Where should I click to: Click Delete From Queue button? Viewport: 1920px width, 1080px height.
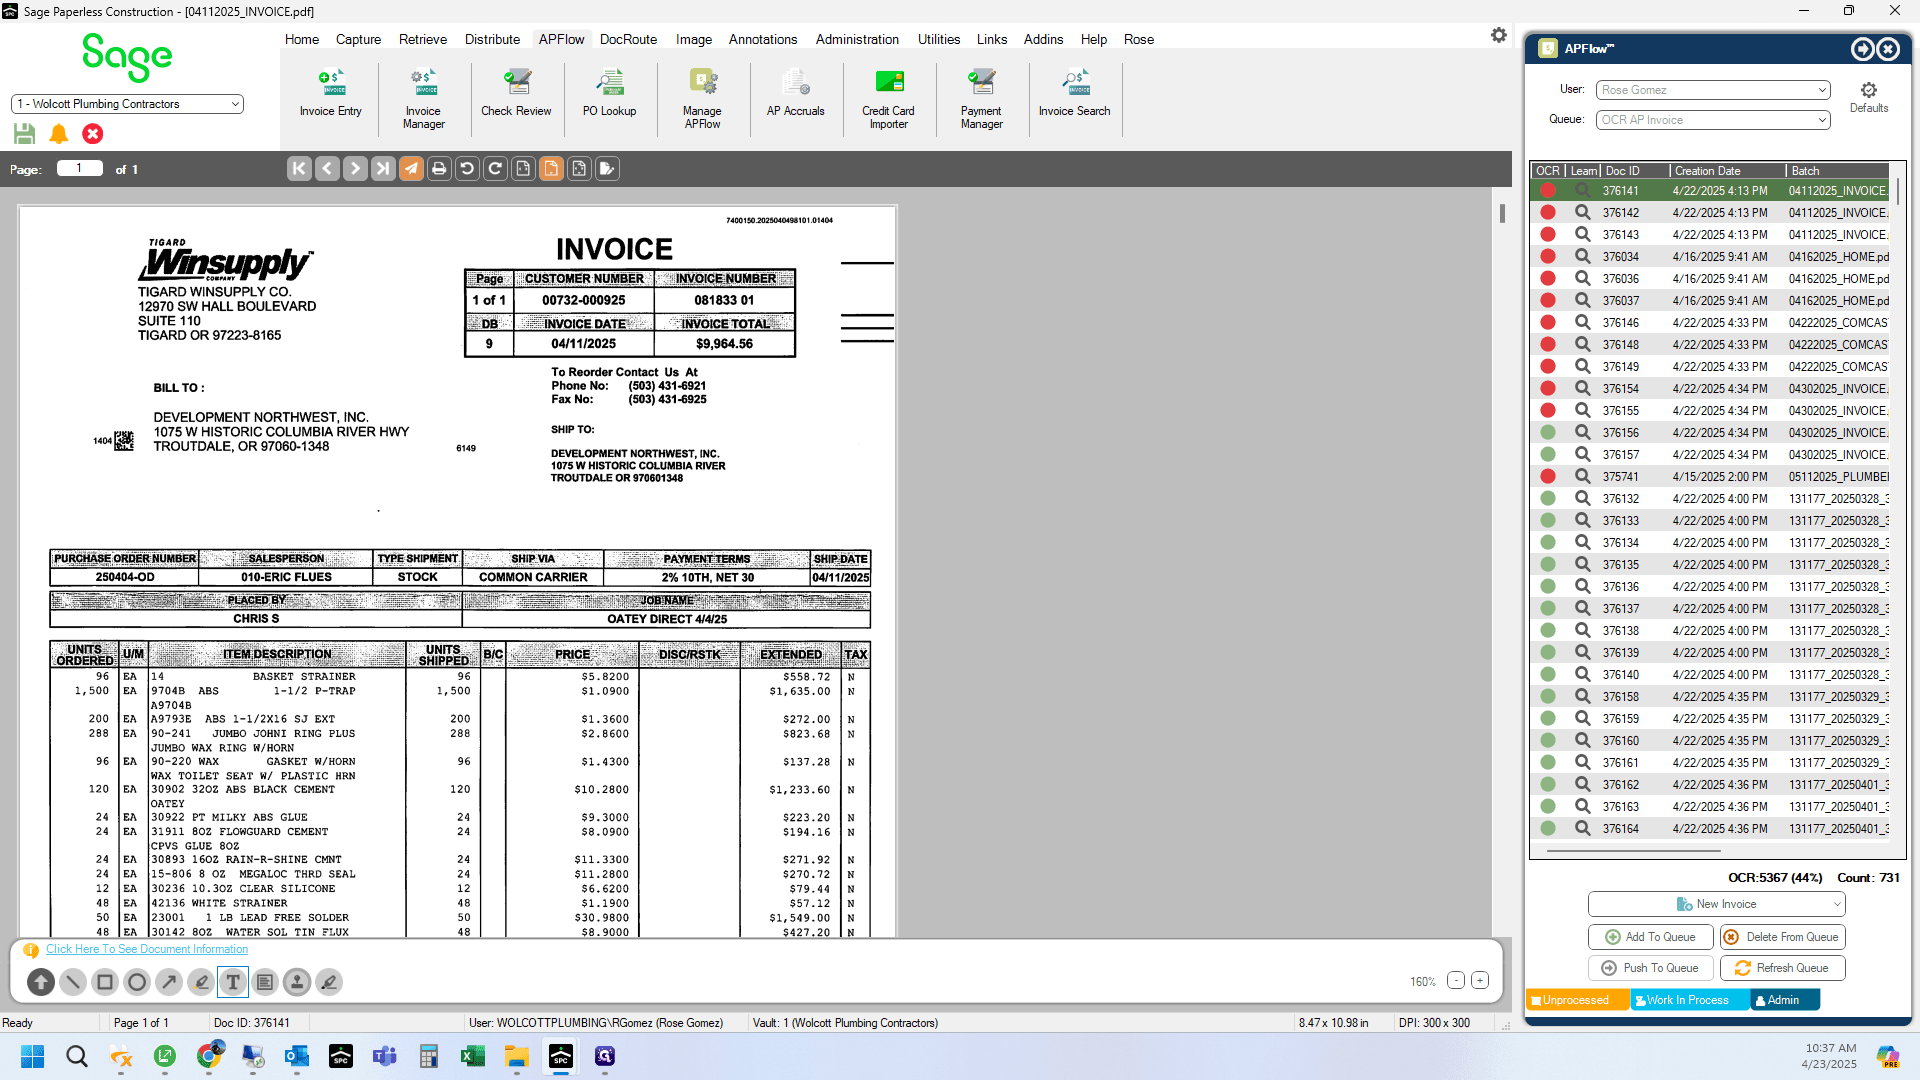[1782, 937]
